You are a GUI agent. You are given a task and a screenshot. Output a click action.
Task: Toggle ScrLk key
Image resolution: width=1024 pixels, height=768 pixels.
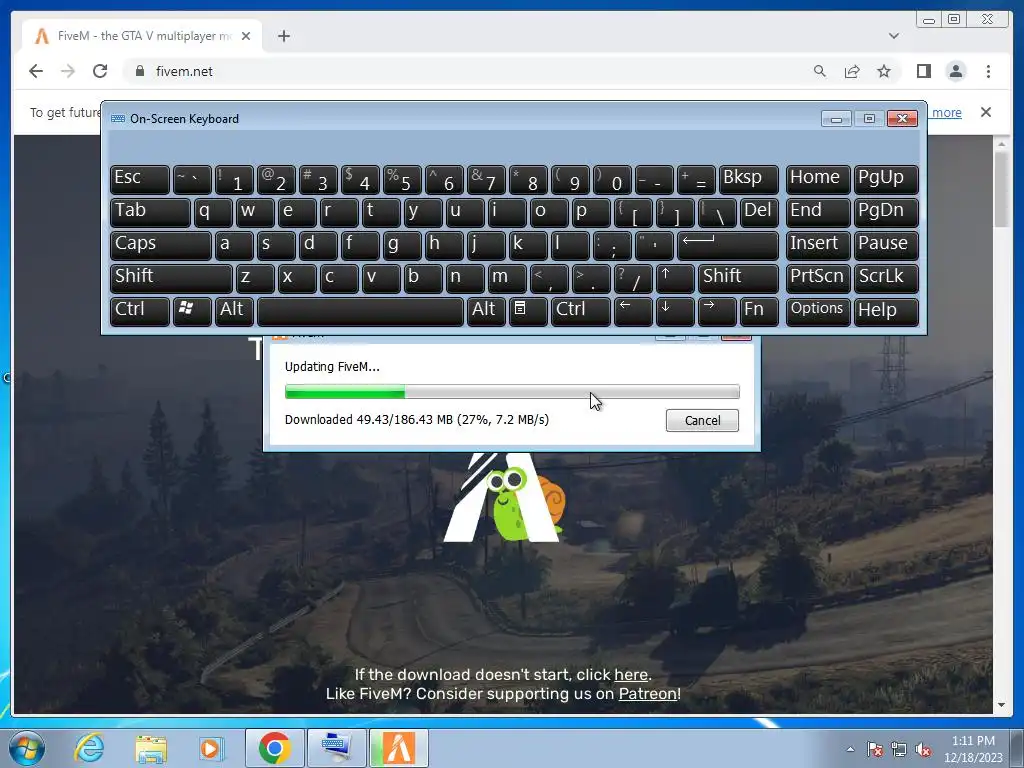886,278
